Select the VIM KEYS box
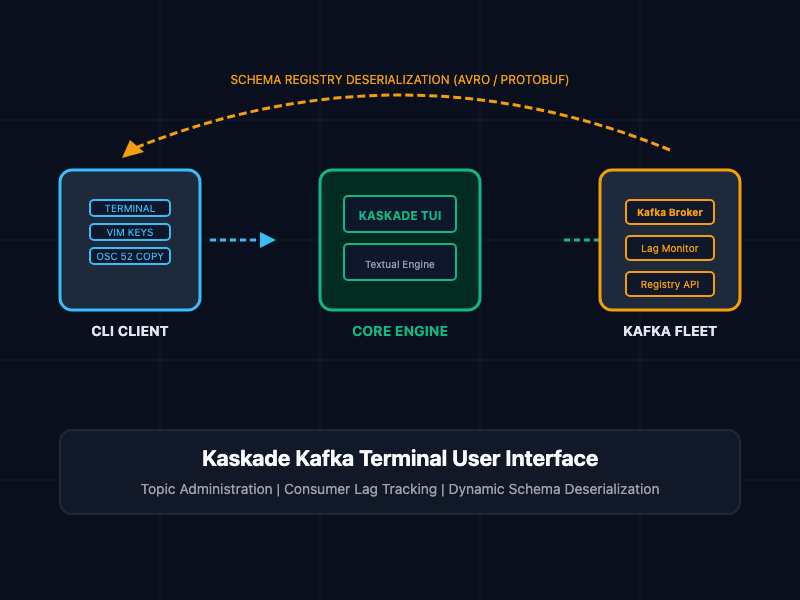Viewport: 800px width, 600px height. click(x=130, y=232)
